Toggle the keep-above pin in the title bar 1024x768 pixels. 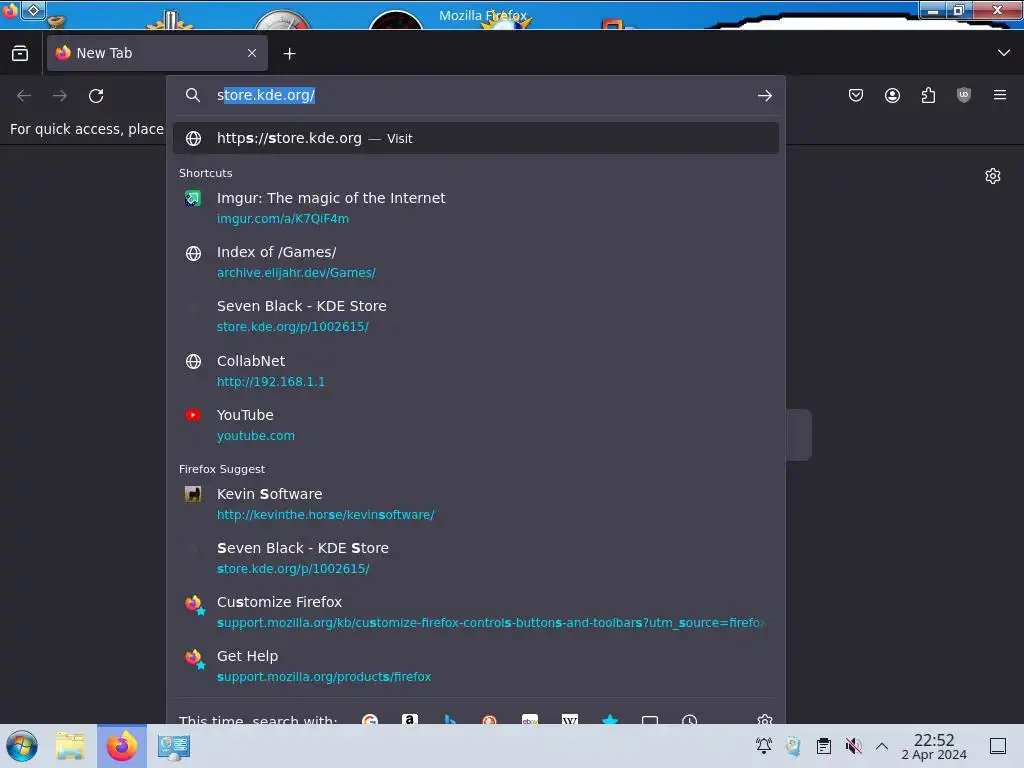click(33, 10)
